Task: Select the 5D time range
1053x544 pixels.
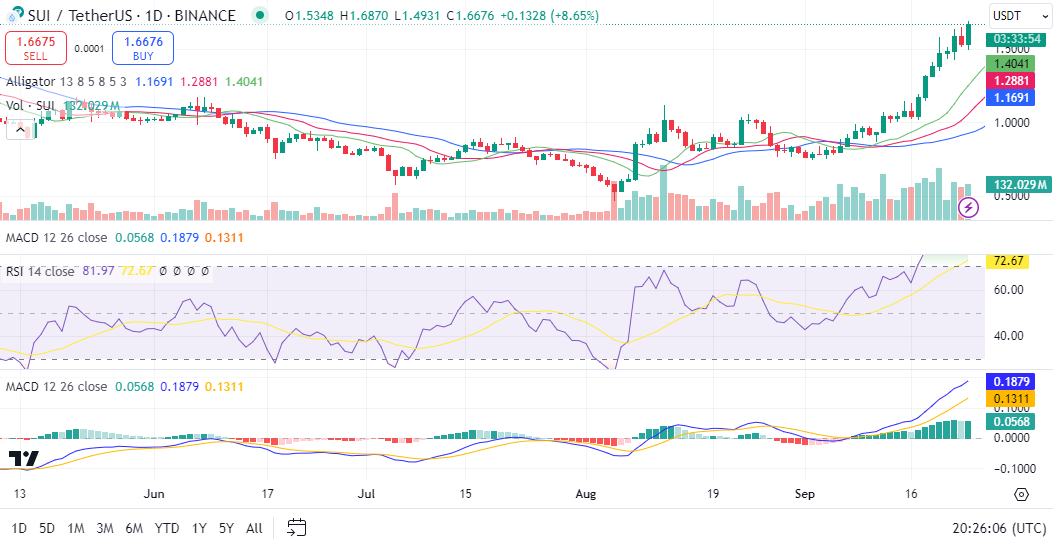Action: 46,528
